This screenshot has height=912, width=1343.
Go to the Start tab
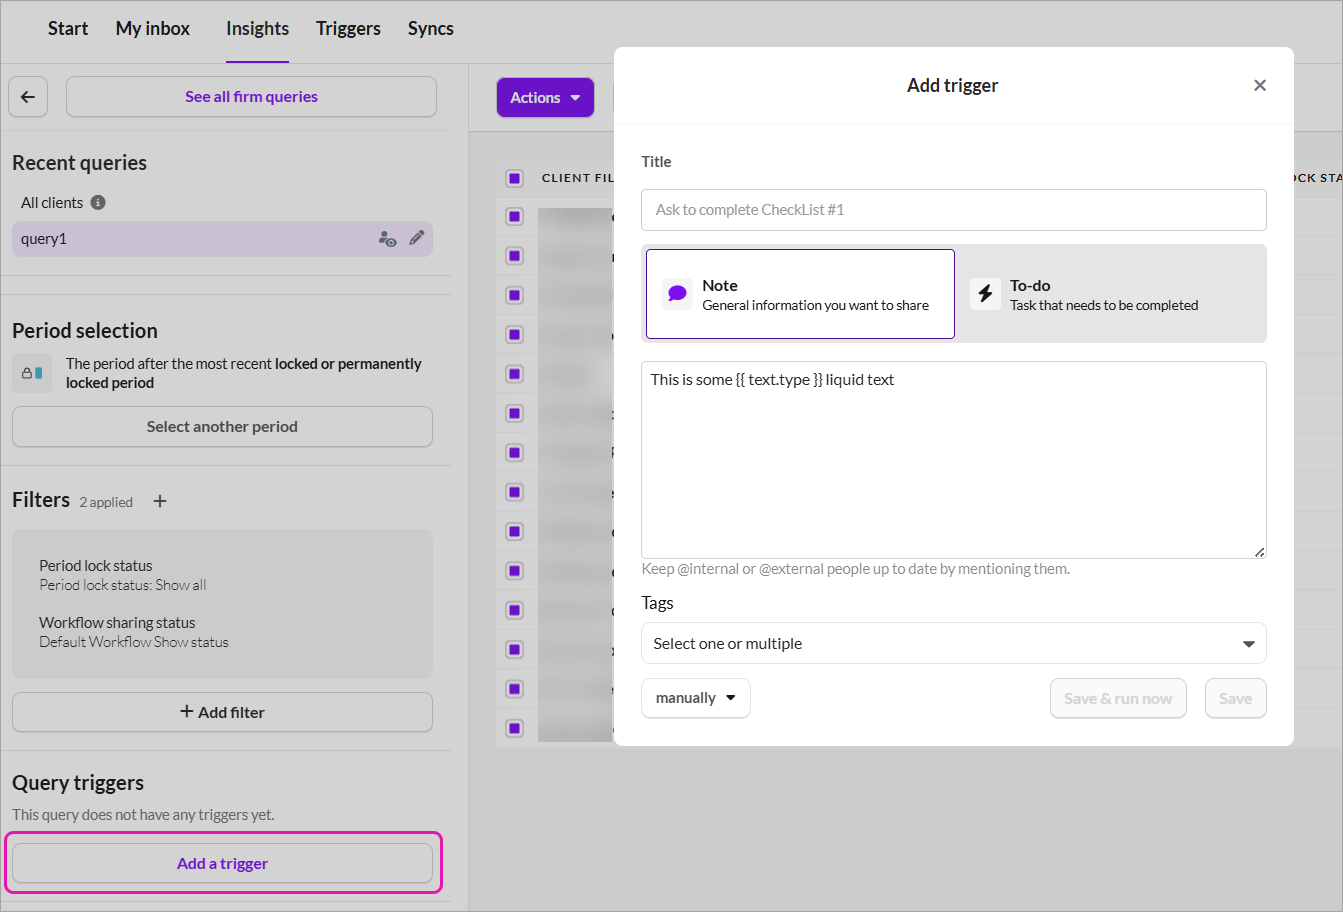[68, 29]
